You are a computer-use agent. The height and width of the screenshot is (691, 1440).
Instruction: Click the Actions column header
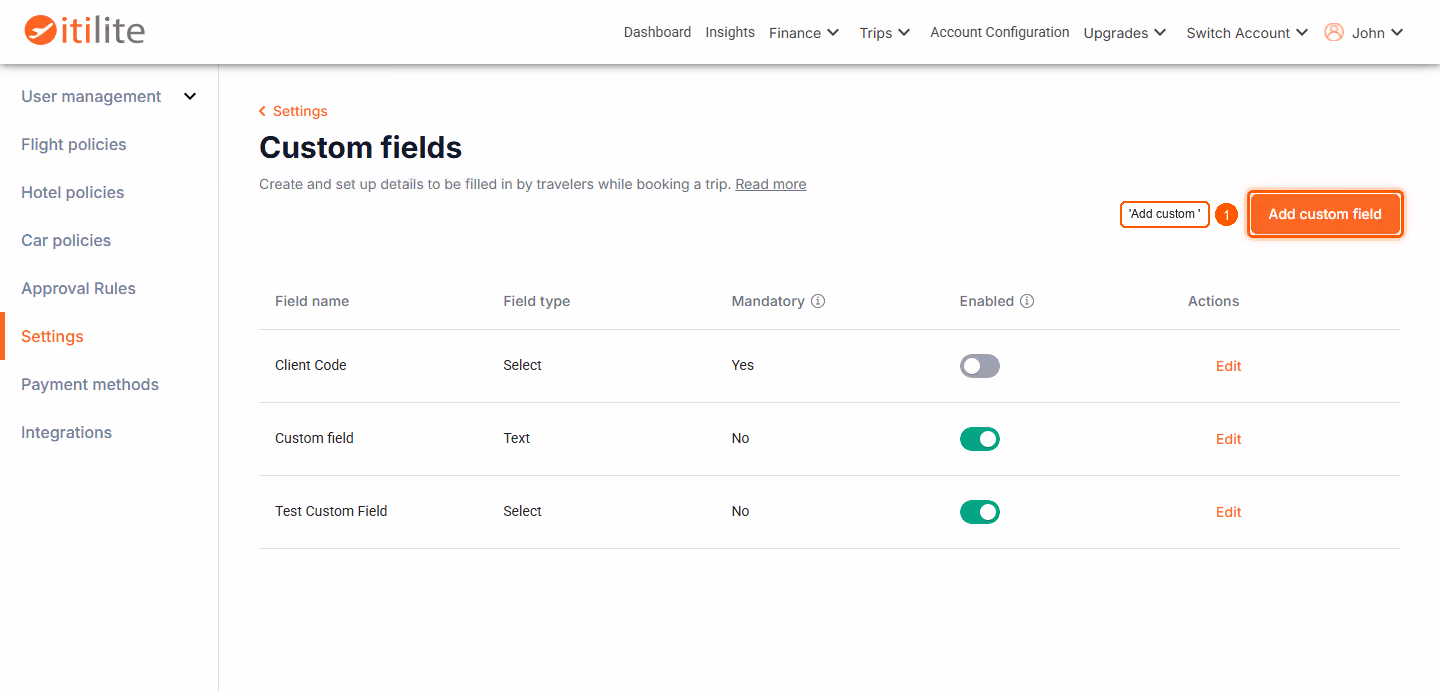coord(1214,301)
